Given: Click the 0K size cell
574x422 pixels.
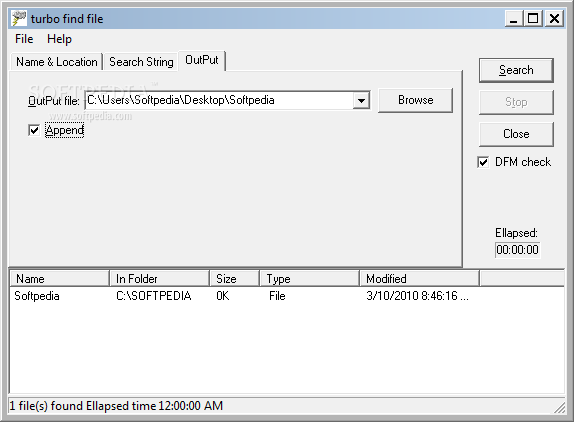Looking at the screenshot, I should [223, 296].
